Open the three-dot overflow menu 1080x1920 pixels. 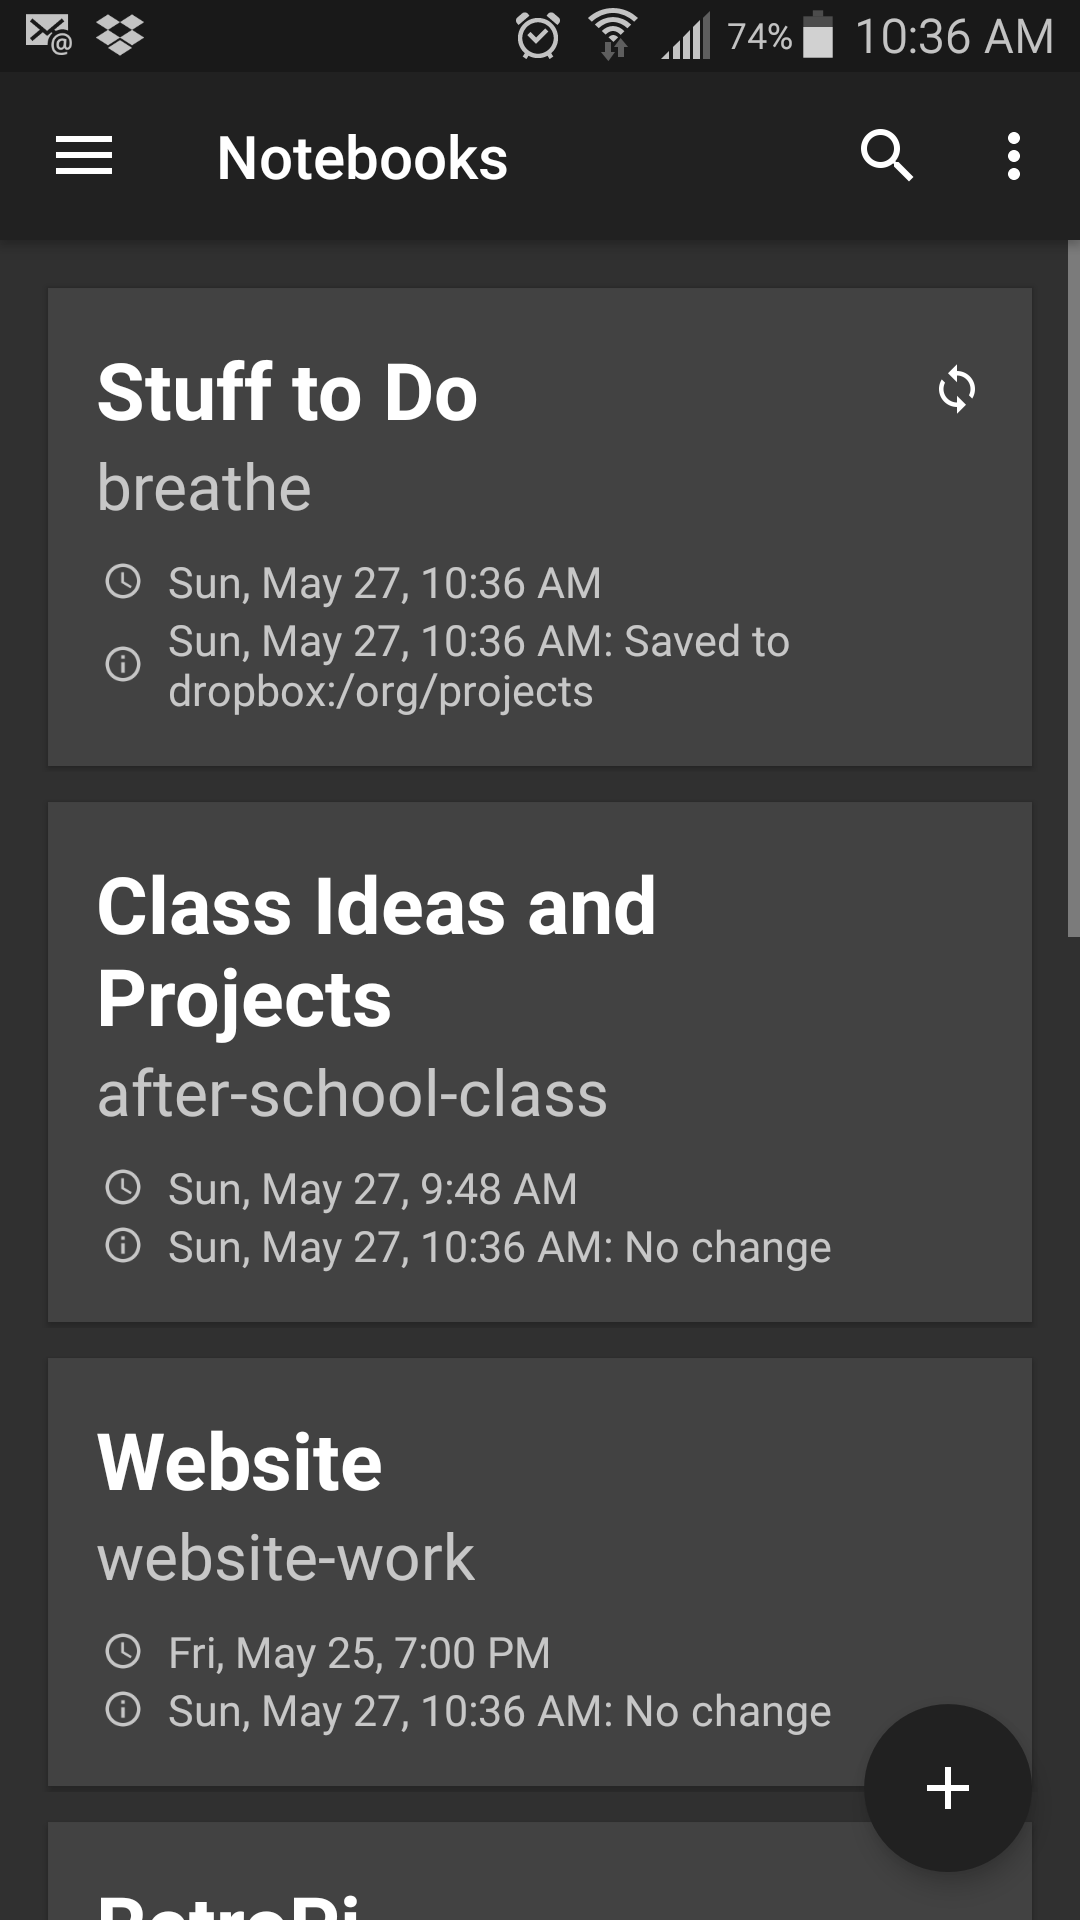click(1014, 157)
